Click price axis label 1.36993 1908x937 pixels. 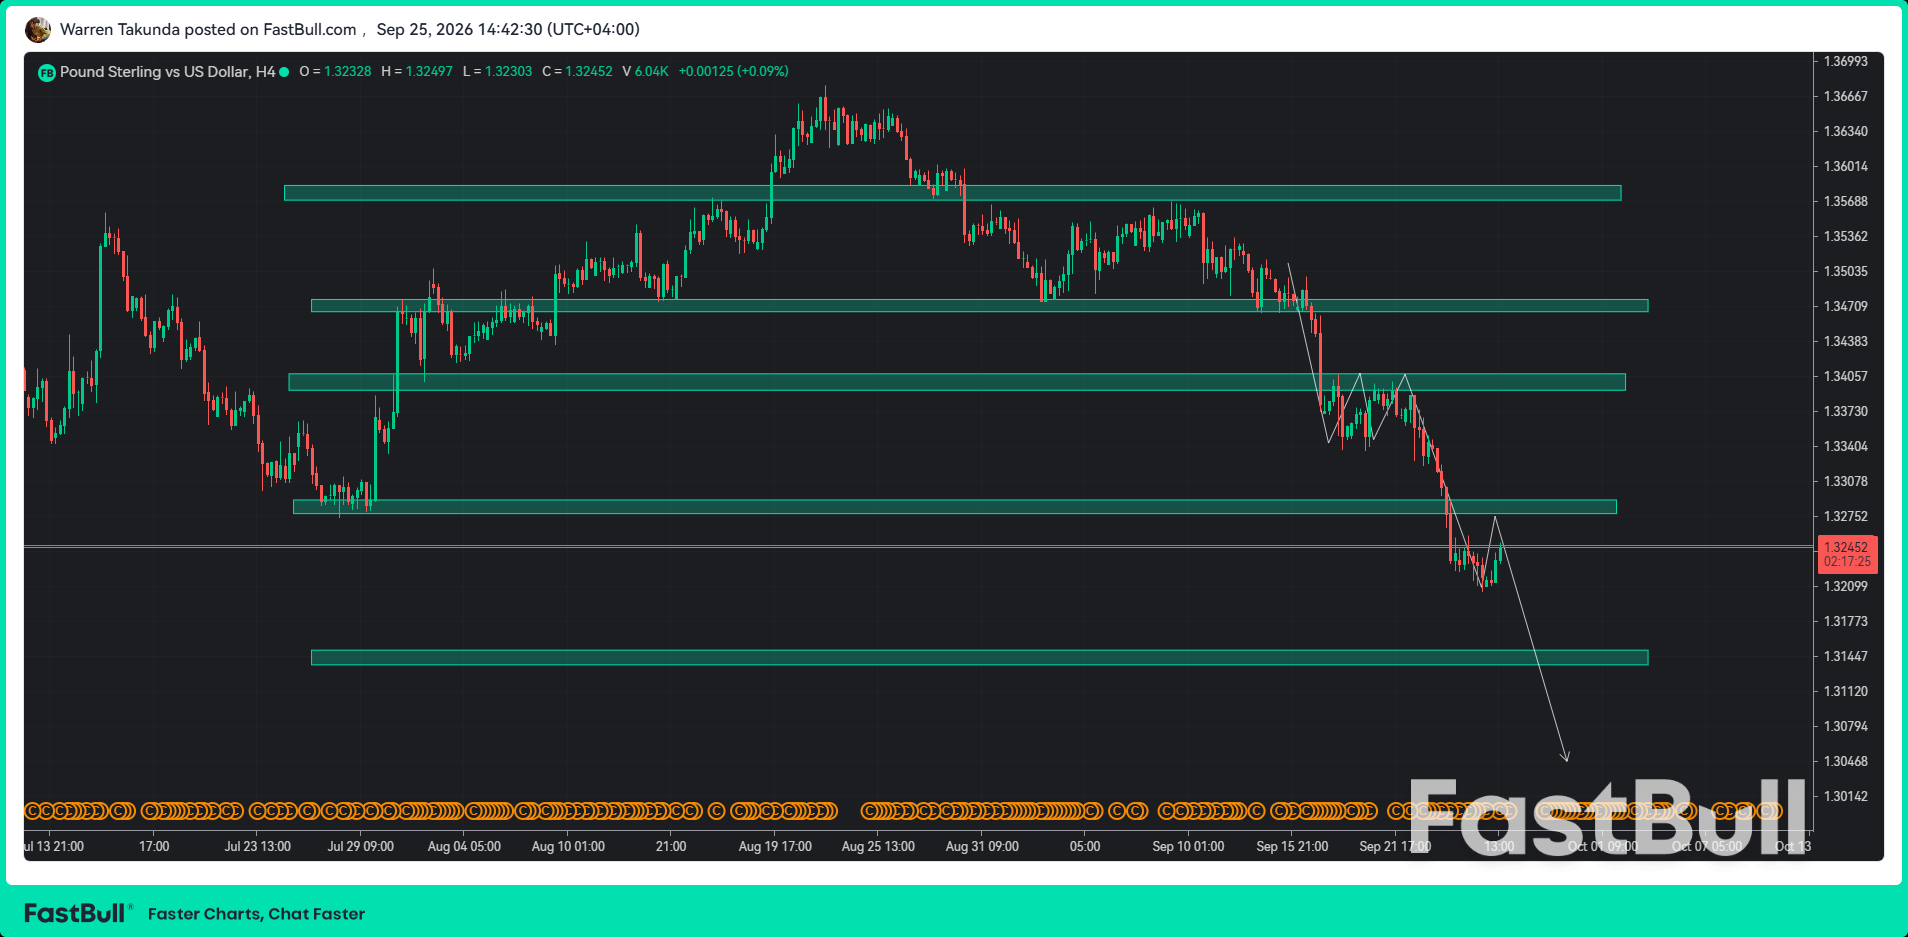[1846, 61]
